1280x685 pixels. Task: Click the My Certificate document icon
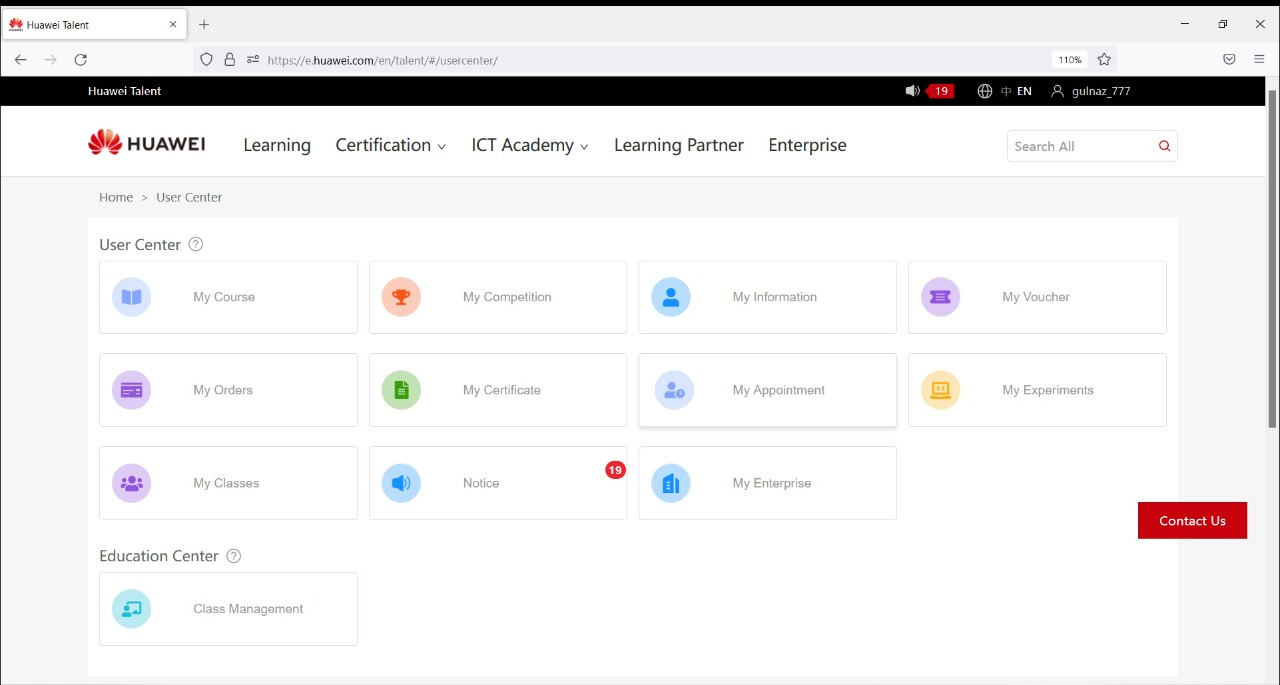pos(401,390)
